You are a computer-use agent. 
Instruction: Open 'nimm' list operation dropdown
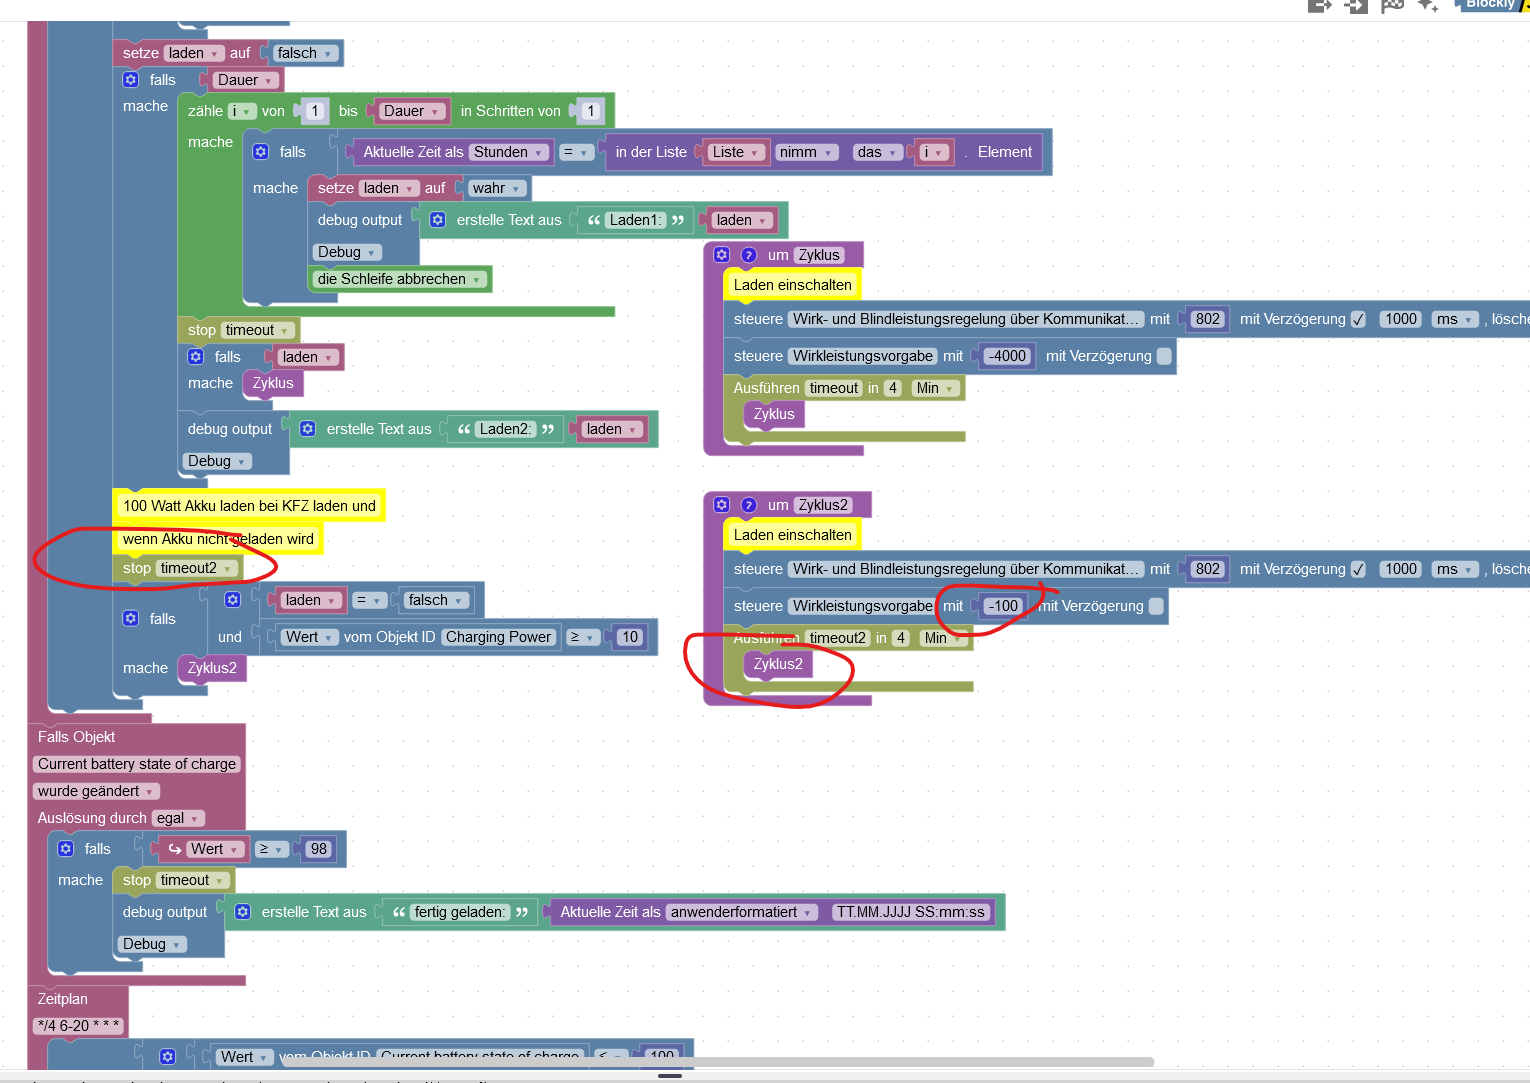[x=806, y=152]
